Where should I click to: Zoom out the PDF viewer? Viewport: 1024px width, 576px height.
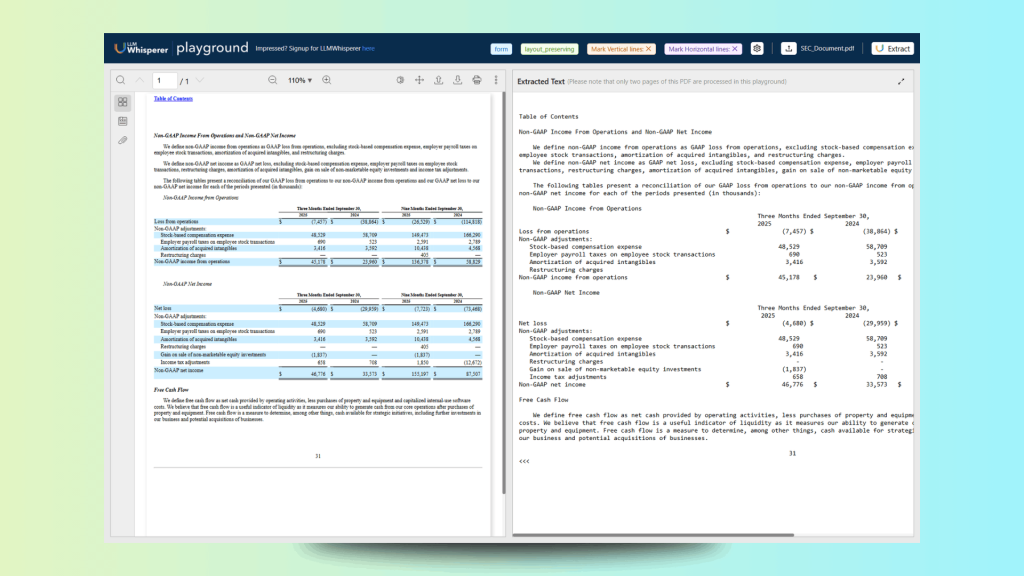click(x=272, y=80)
